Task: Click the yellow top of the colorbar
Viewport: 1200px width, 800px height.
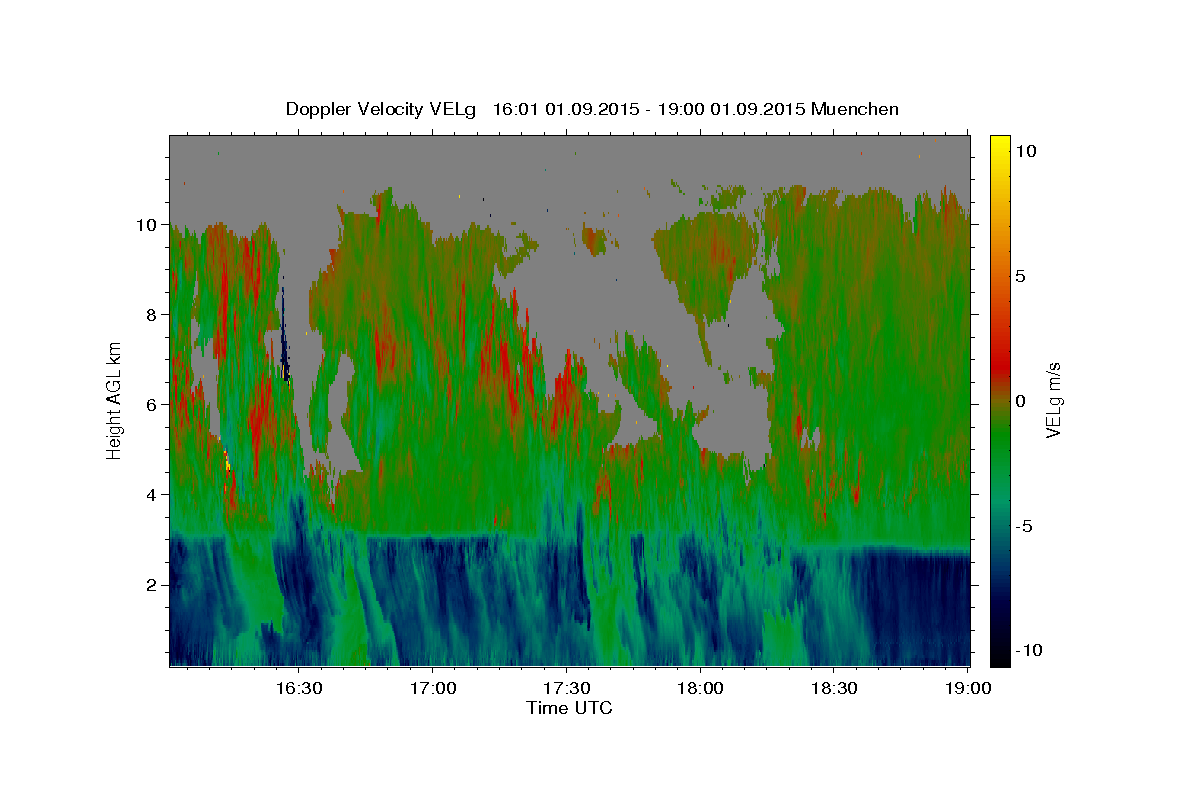Action: [x=1000, y=145]
